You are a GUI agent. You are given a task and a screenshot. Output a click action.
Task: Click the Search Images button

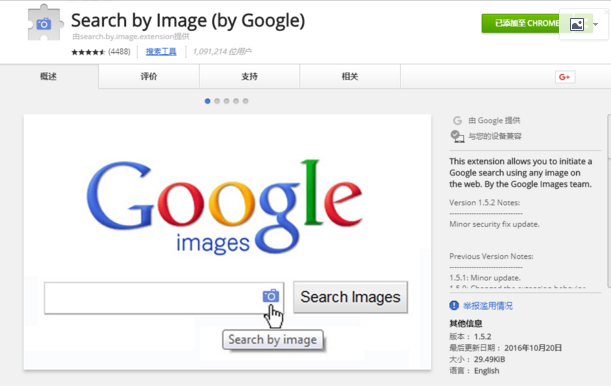coord(350,297)
